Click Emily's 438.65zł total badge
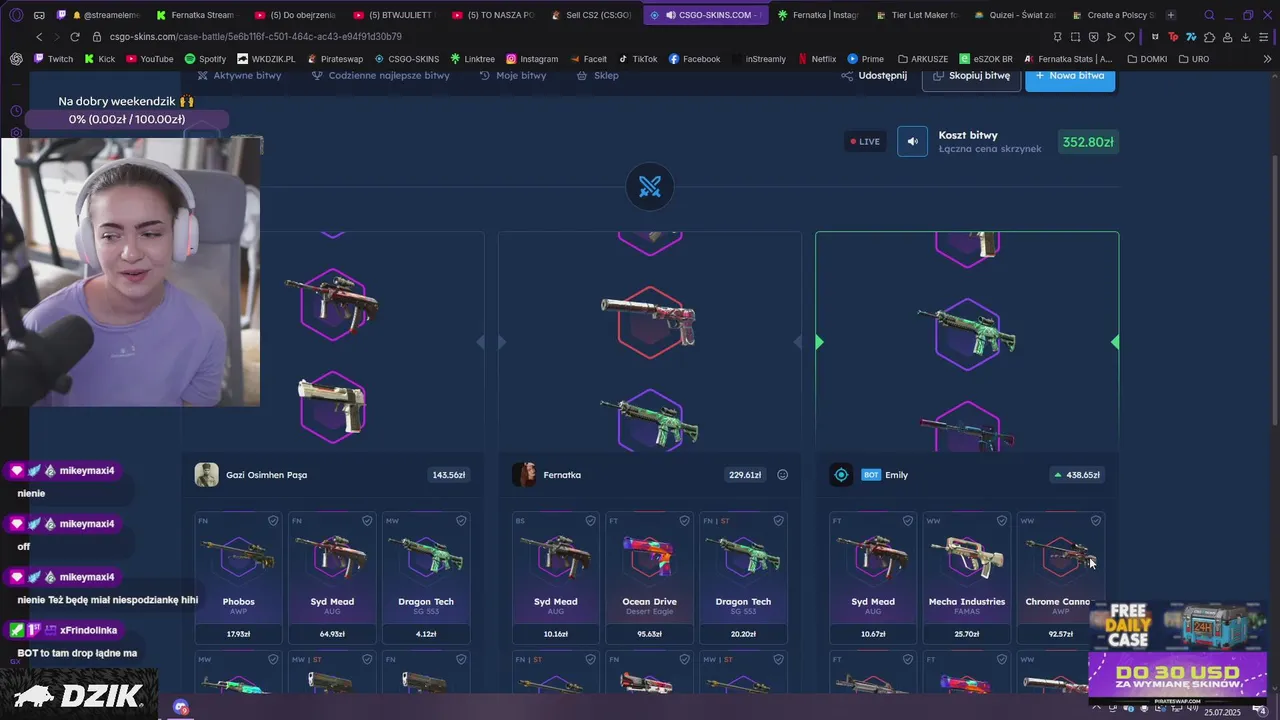Screen dimensions: 1280x720 pos(1076,475)
